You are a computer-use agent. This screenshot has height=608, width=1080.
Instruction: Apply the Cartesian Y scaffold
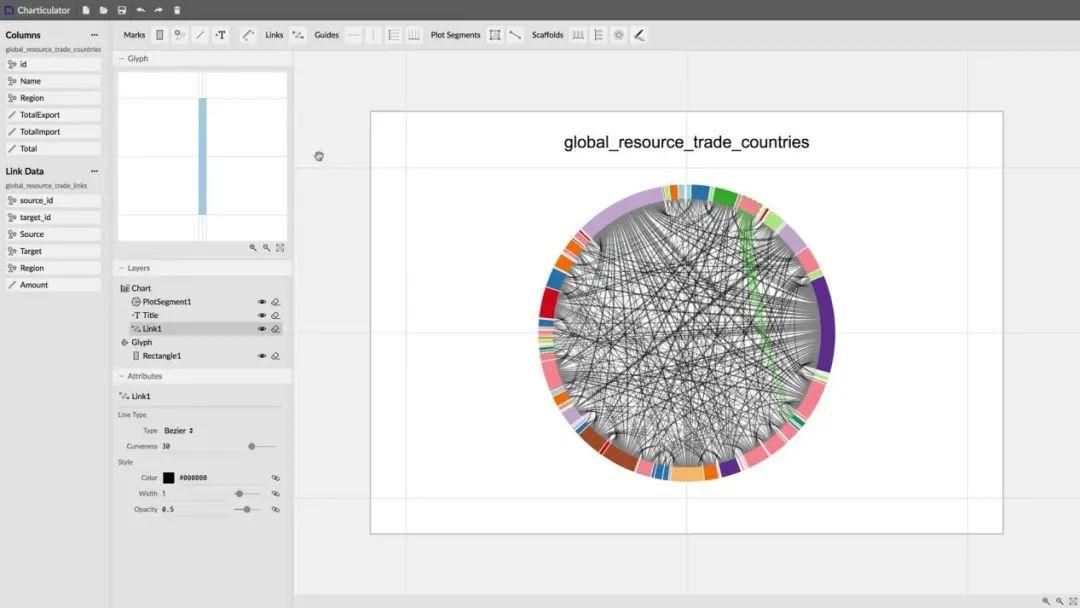599,35
